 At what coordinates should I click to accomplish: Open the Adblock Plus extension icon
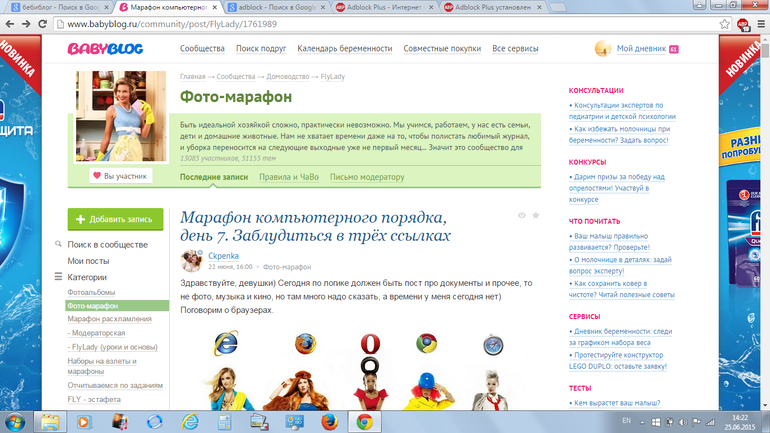[743, 24]
